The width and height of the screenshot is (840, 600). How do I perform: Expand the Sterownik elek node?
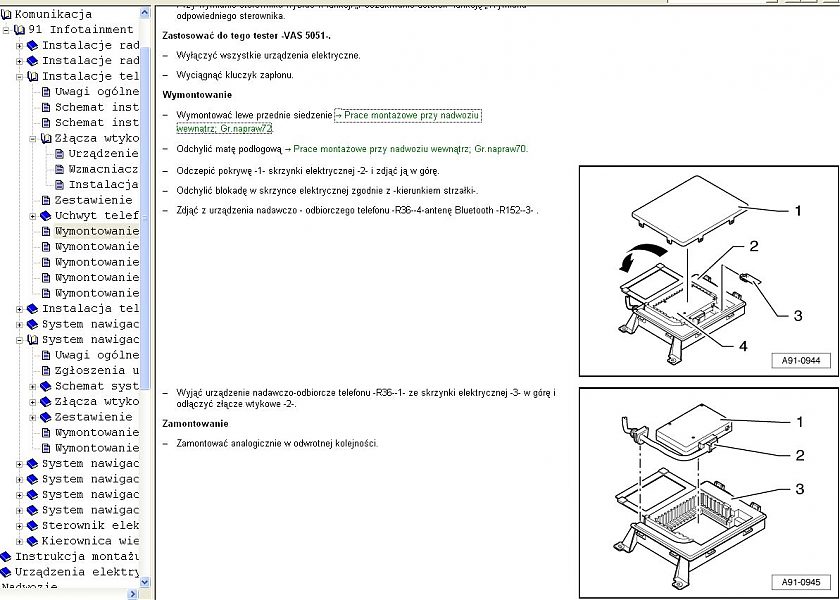pyautogui.click(x=19, y=526)
